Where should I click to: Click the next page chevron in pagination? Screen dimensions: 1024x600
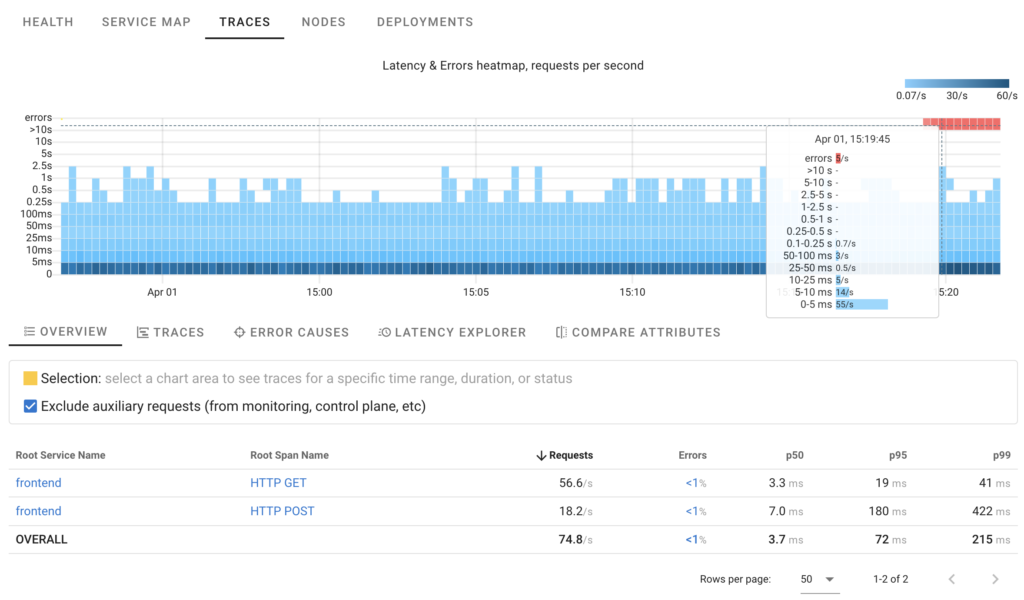click(995, 578)
